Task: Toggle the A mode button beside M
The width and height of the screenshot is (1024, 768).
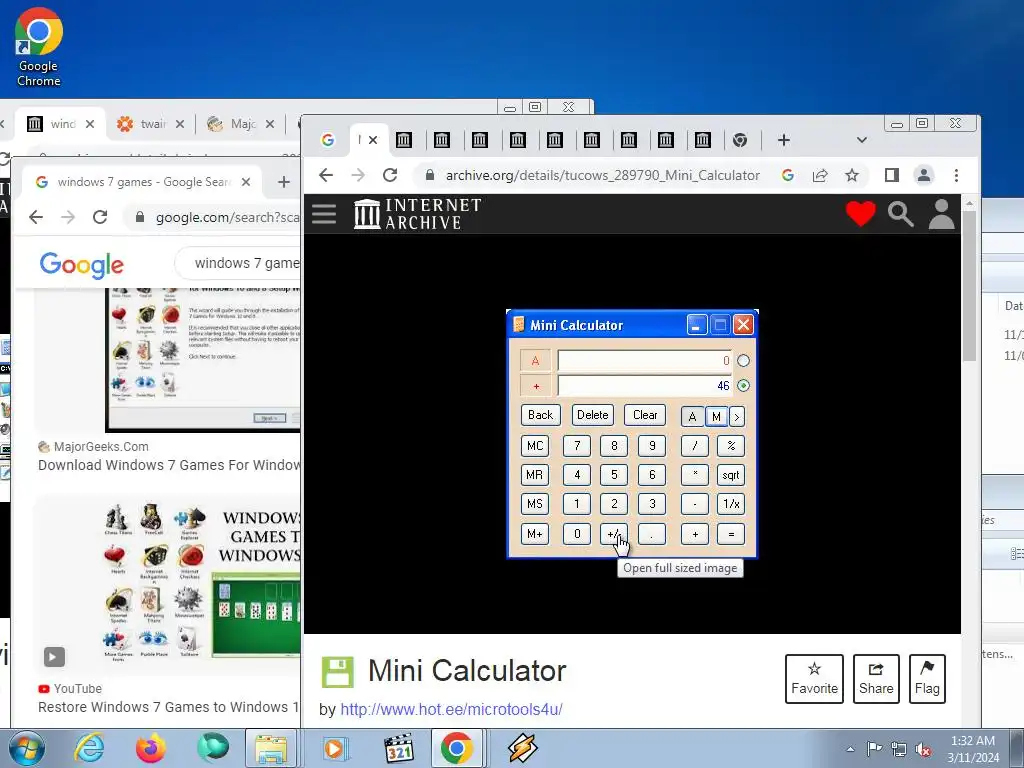Action: (692, 417)
